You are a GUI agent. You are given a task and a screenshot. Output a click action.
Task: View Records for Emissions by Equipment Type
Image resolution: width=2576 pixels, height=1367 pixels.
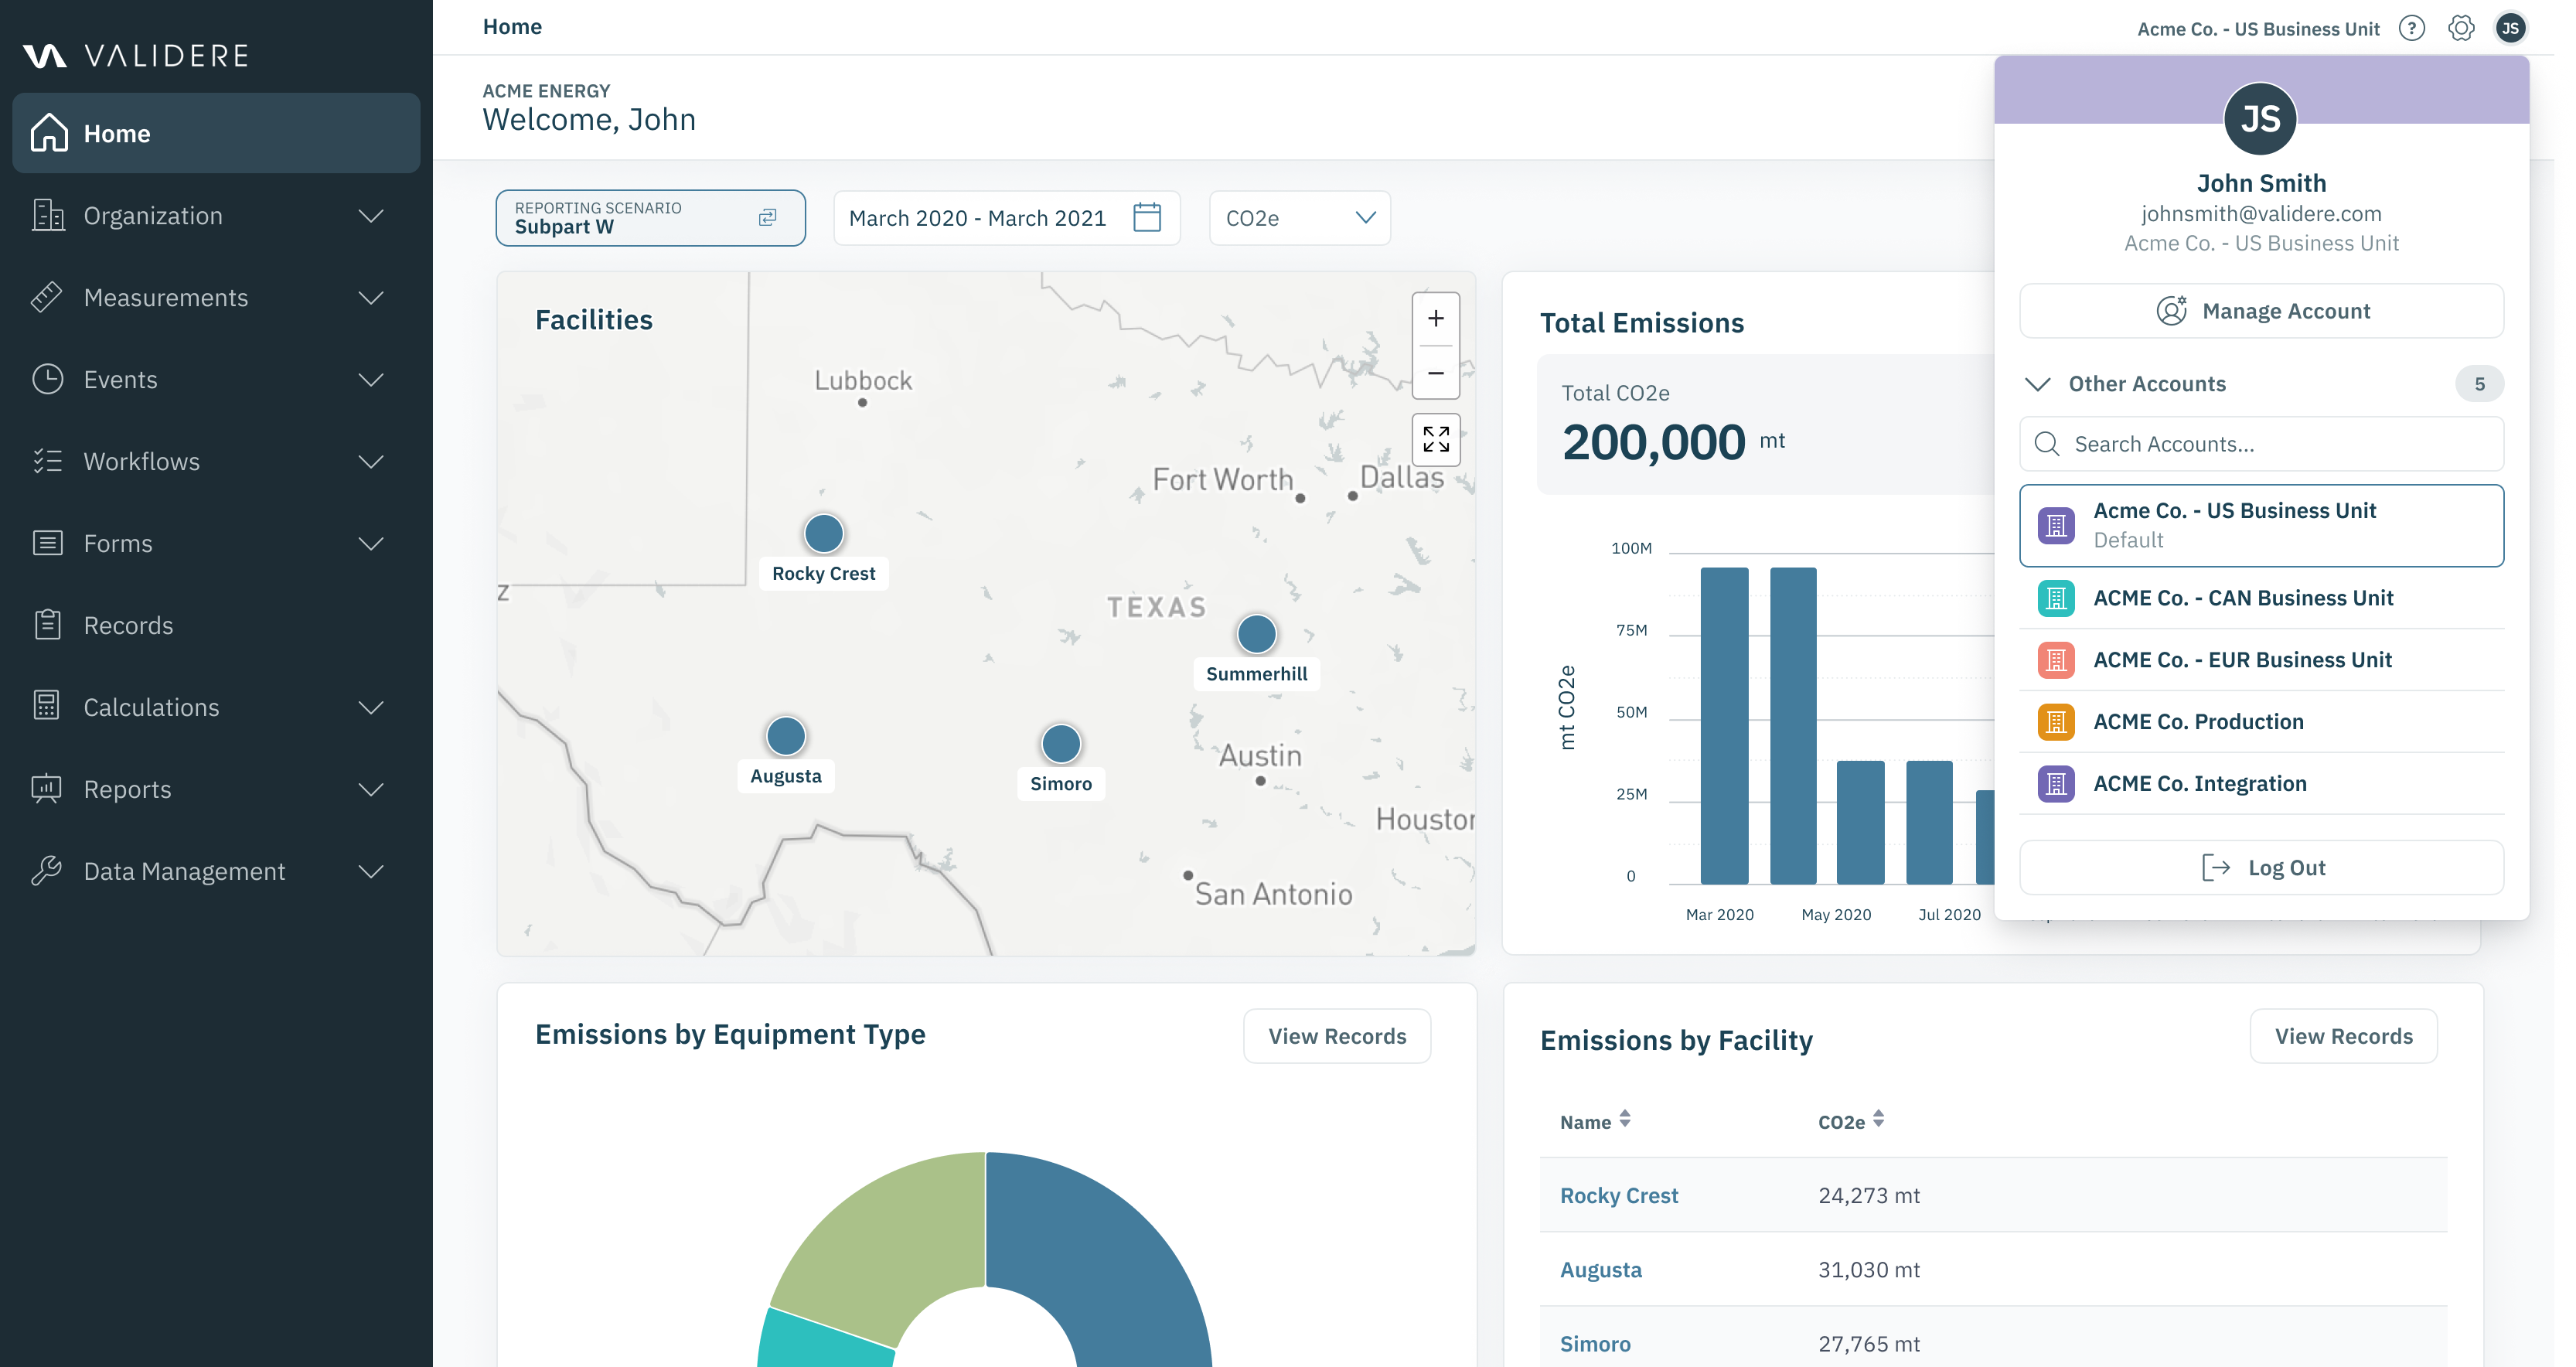(x=1336, y=1036)
